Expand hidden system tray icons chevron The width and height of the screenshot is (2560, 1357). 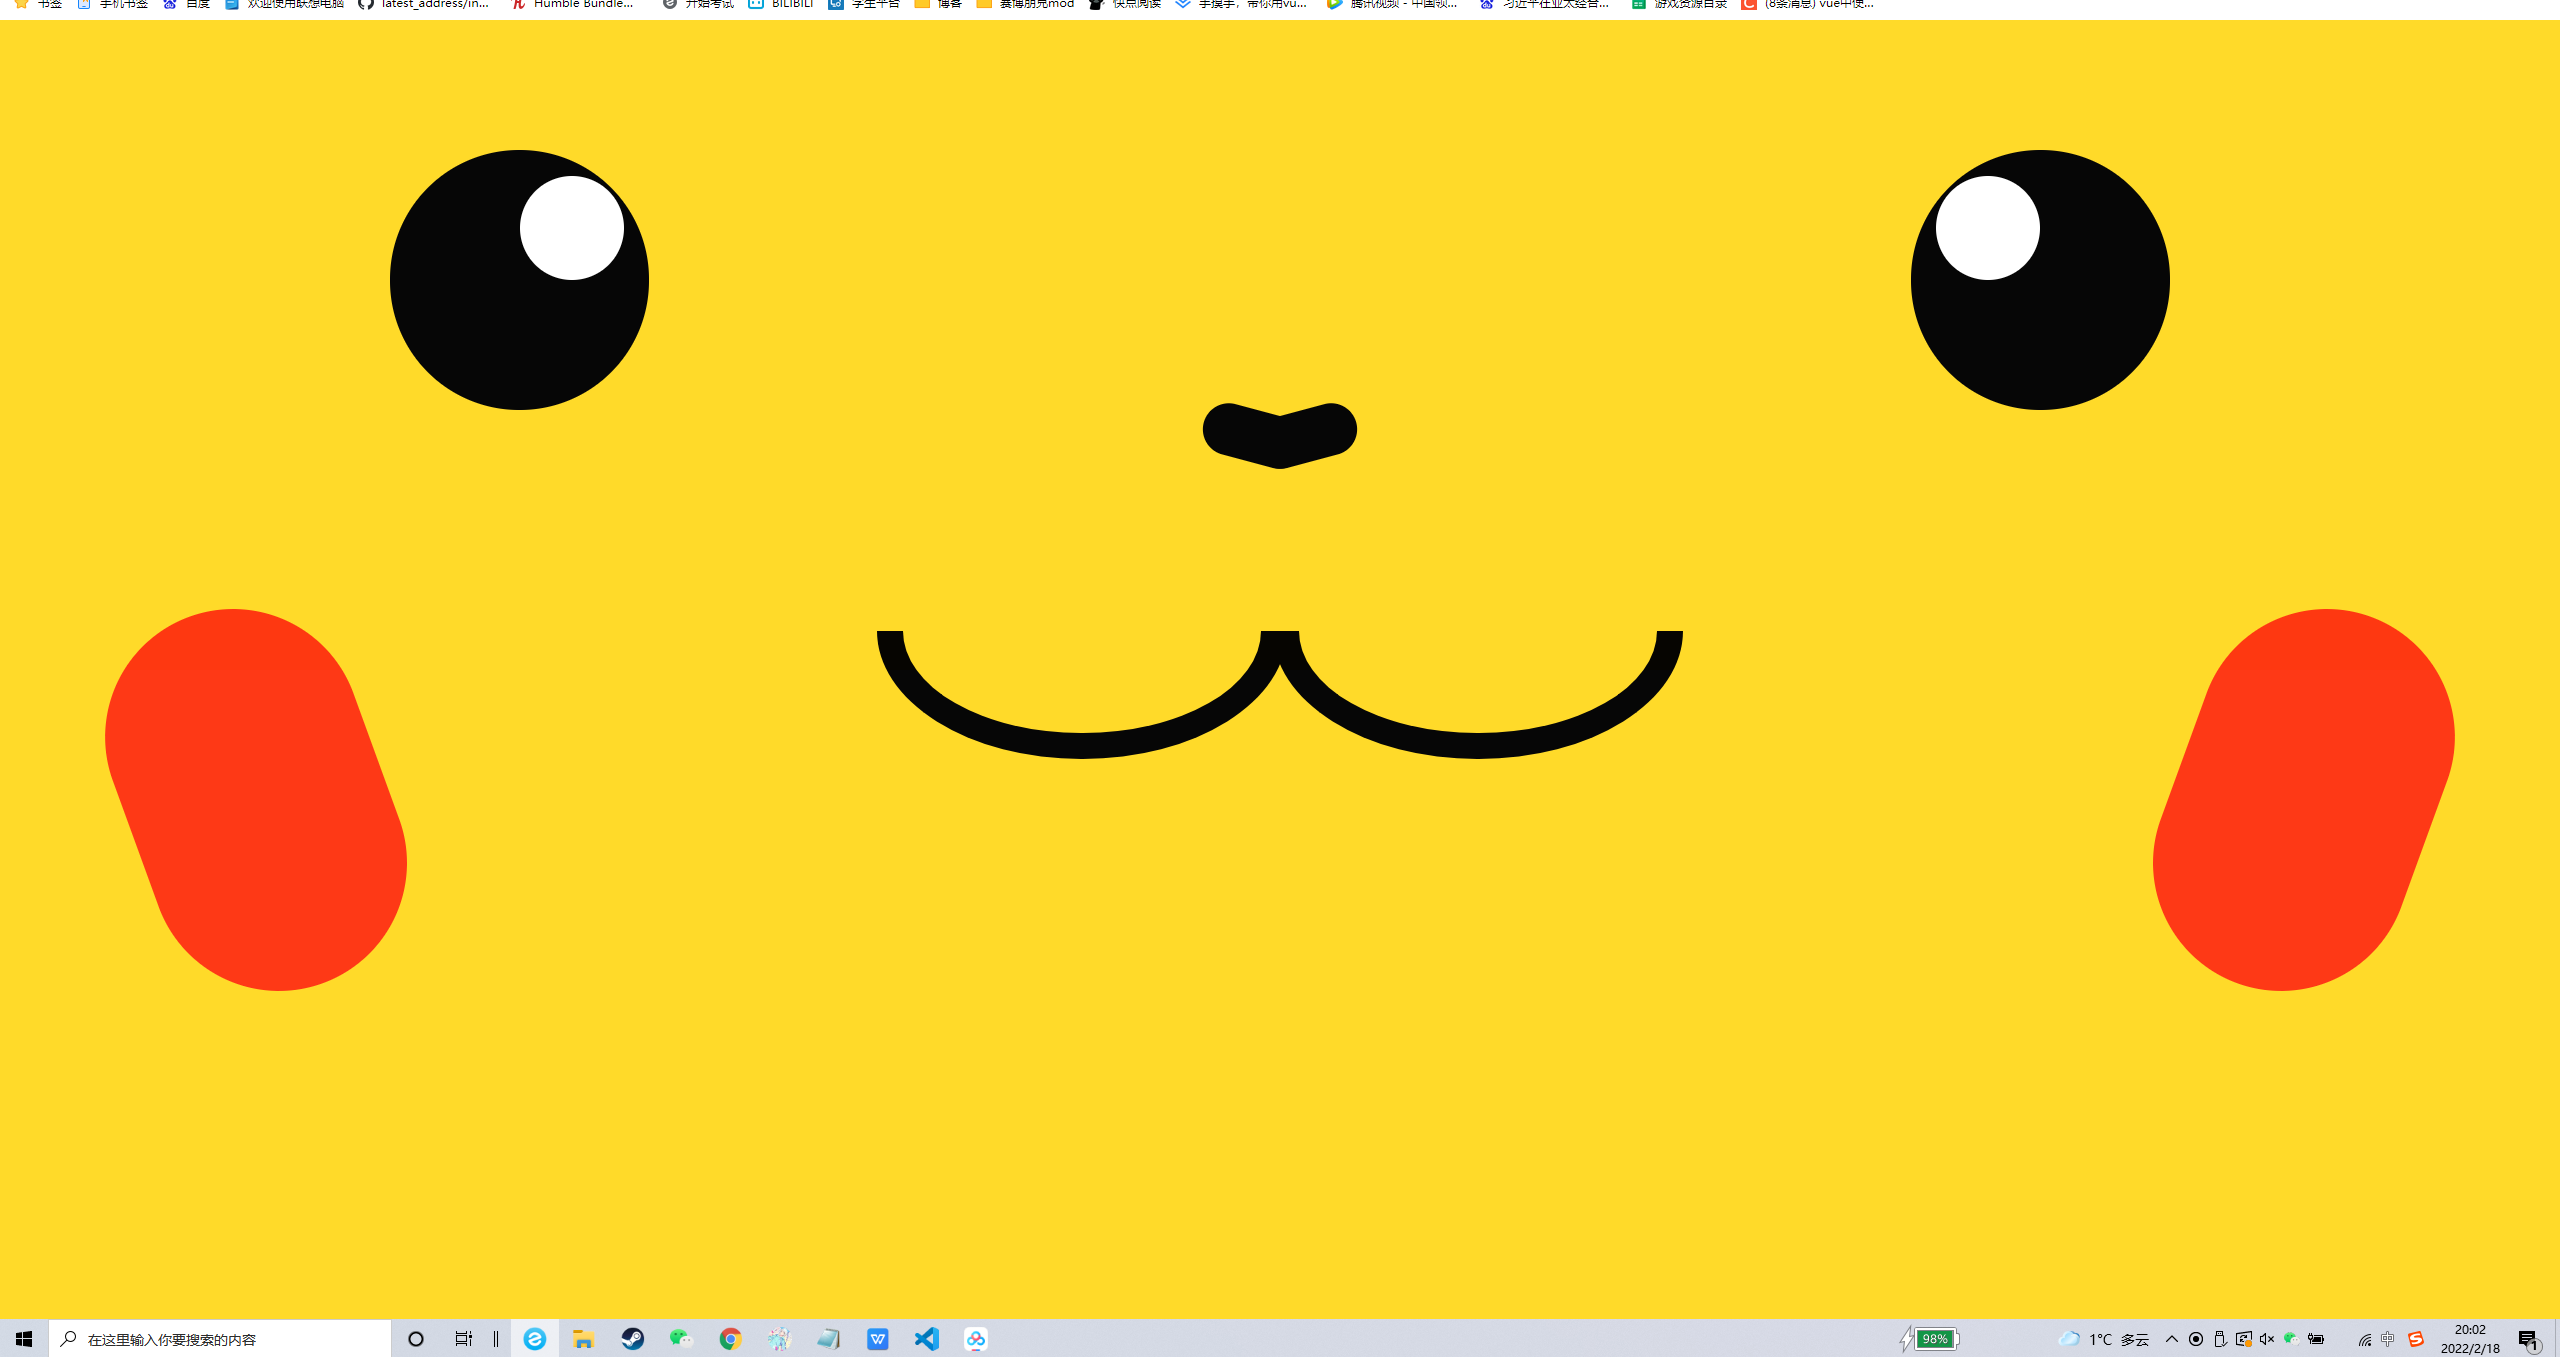(x=2171, y=1339)
